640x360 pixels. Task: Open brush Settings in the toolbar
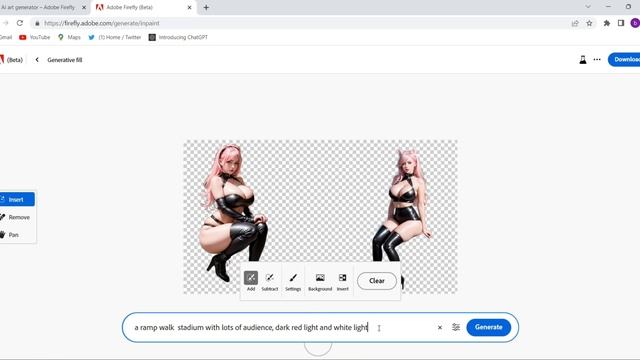pos(293,281)
